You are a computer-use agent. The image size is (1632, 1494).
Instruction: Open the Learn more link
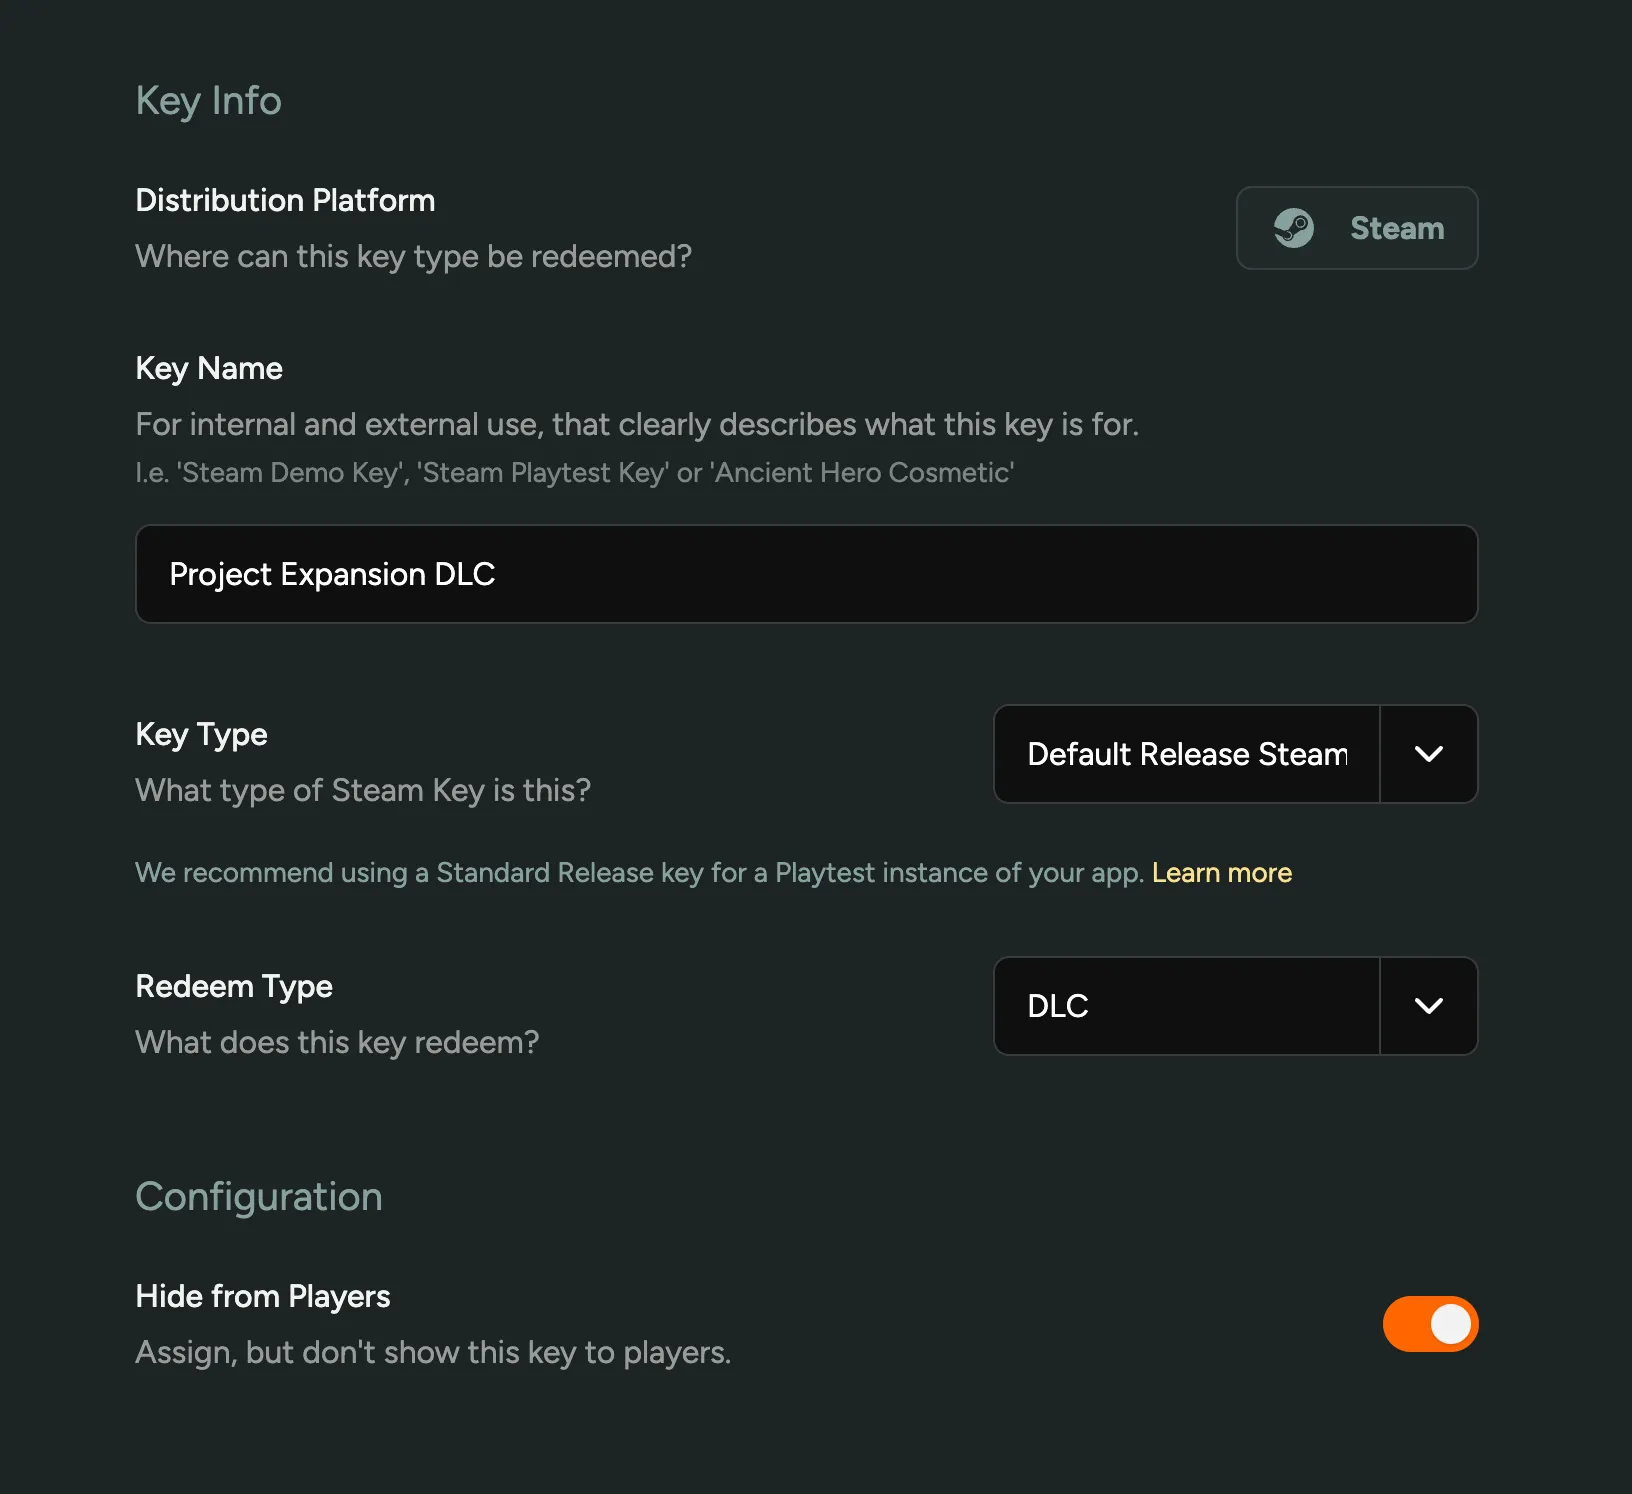(1221, 872)
